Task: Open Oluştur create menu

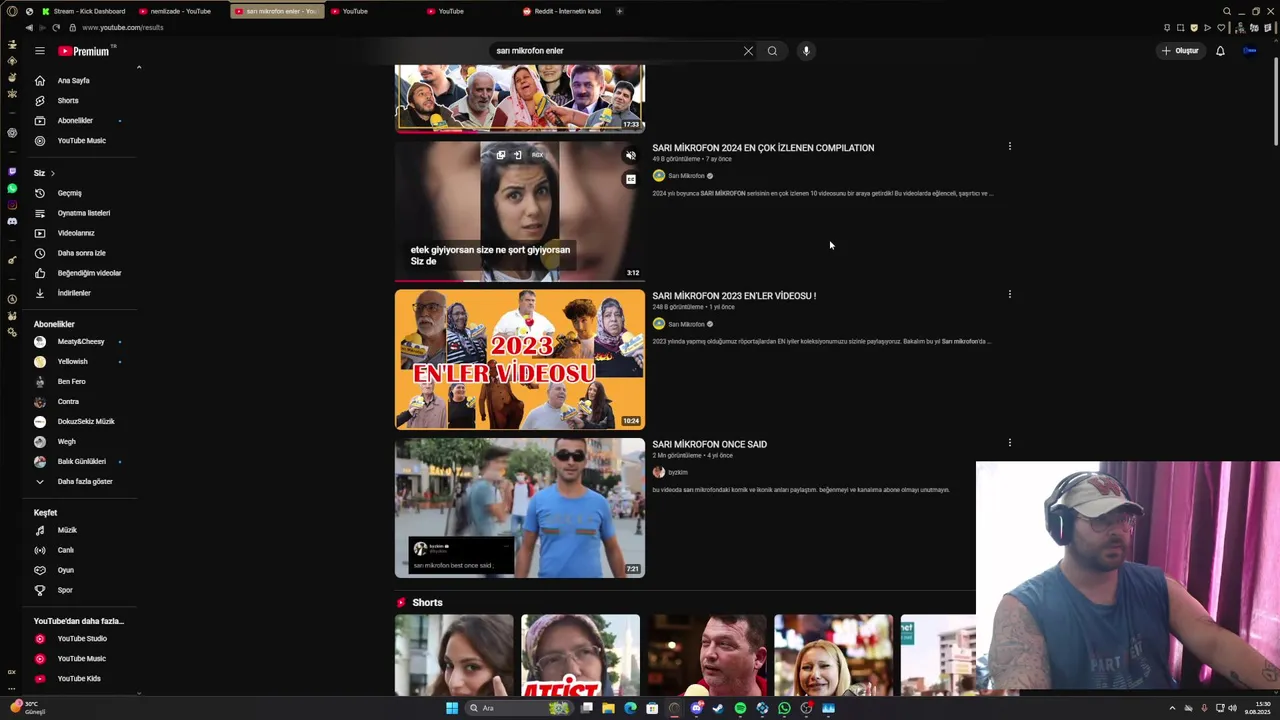Action: coord(1180,51)
